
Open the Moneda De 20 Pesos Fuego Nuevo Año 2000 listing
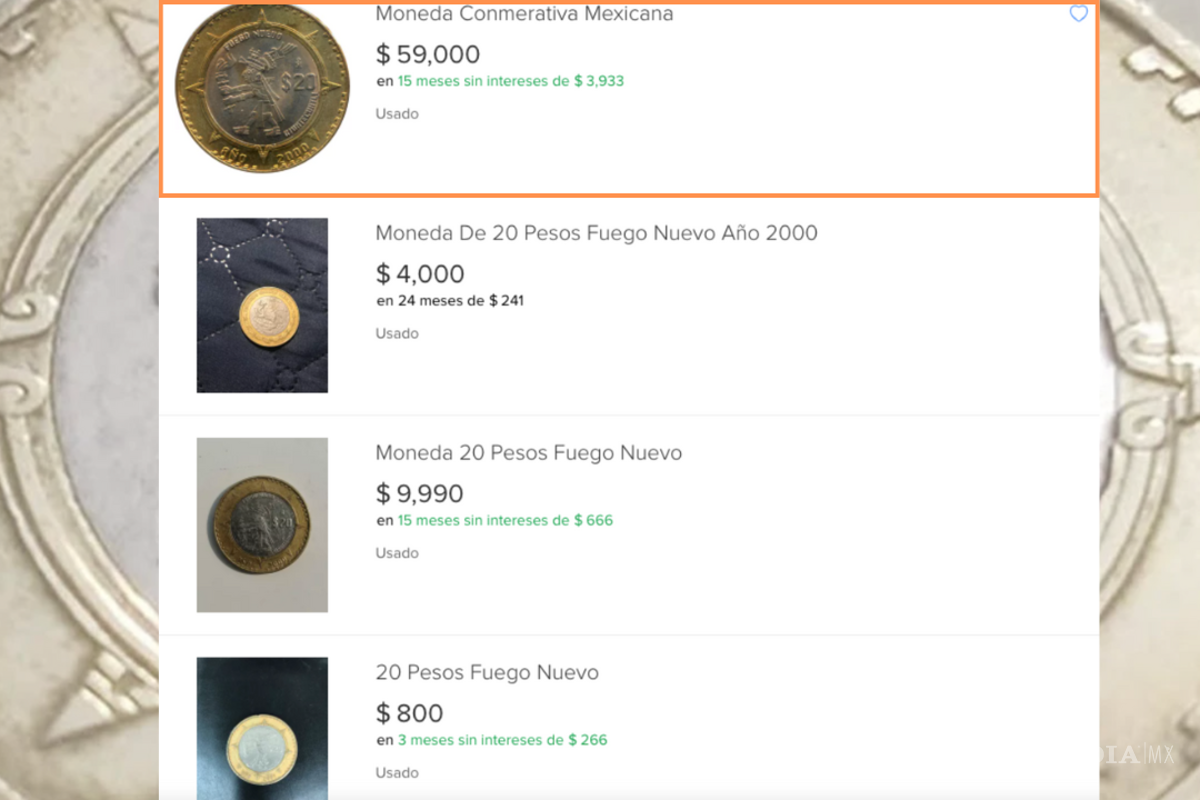596,233
